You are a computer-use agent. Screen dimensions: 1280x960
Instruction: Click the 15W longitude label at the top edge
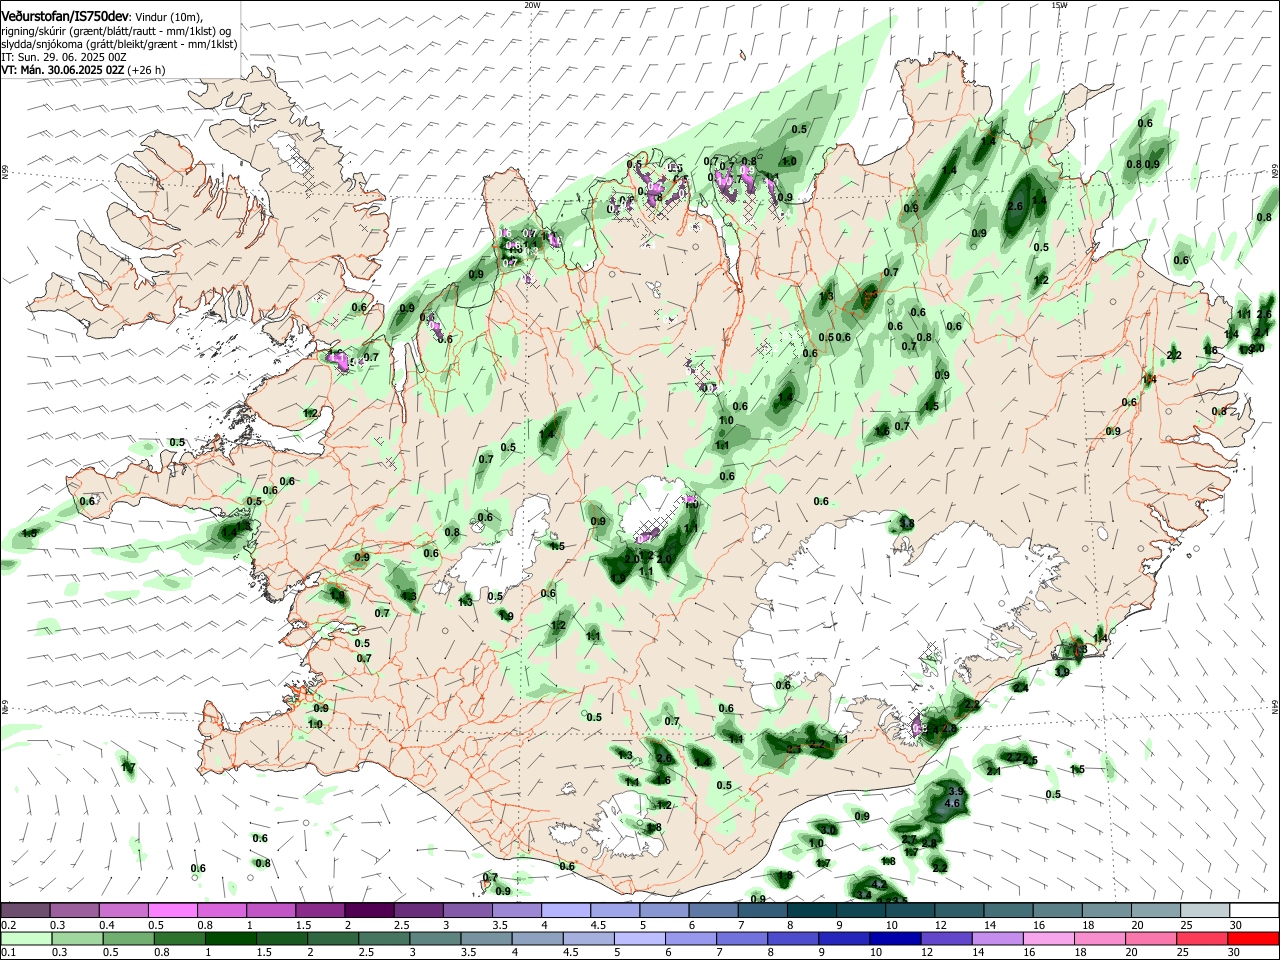click(x=1059, y=5)
